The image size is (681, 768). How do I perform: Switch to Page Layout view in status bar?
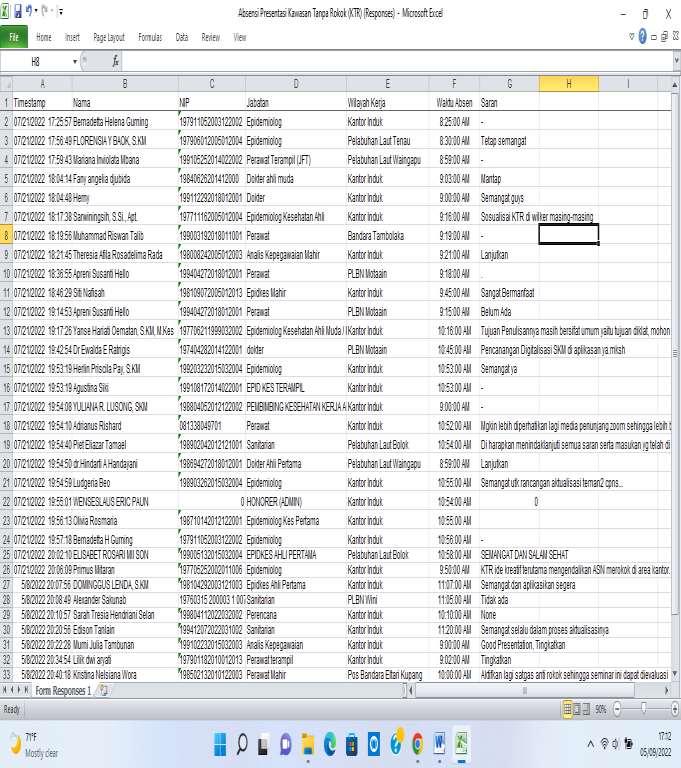tap(577, 709)
